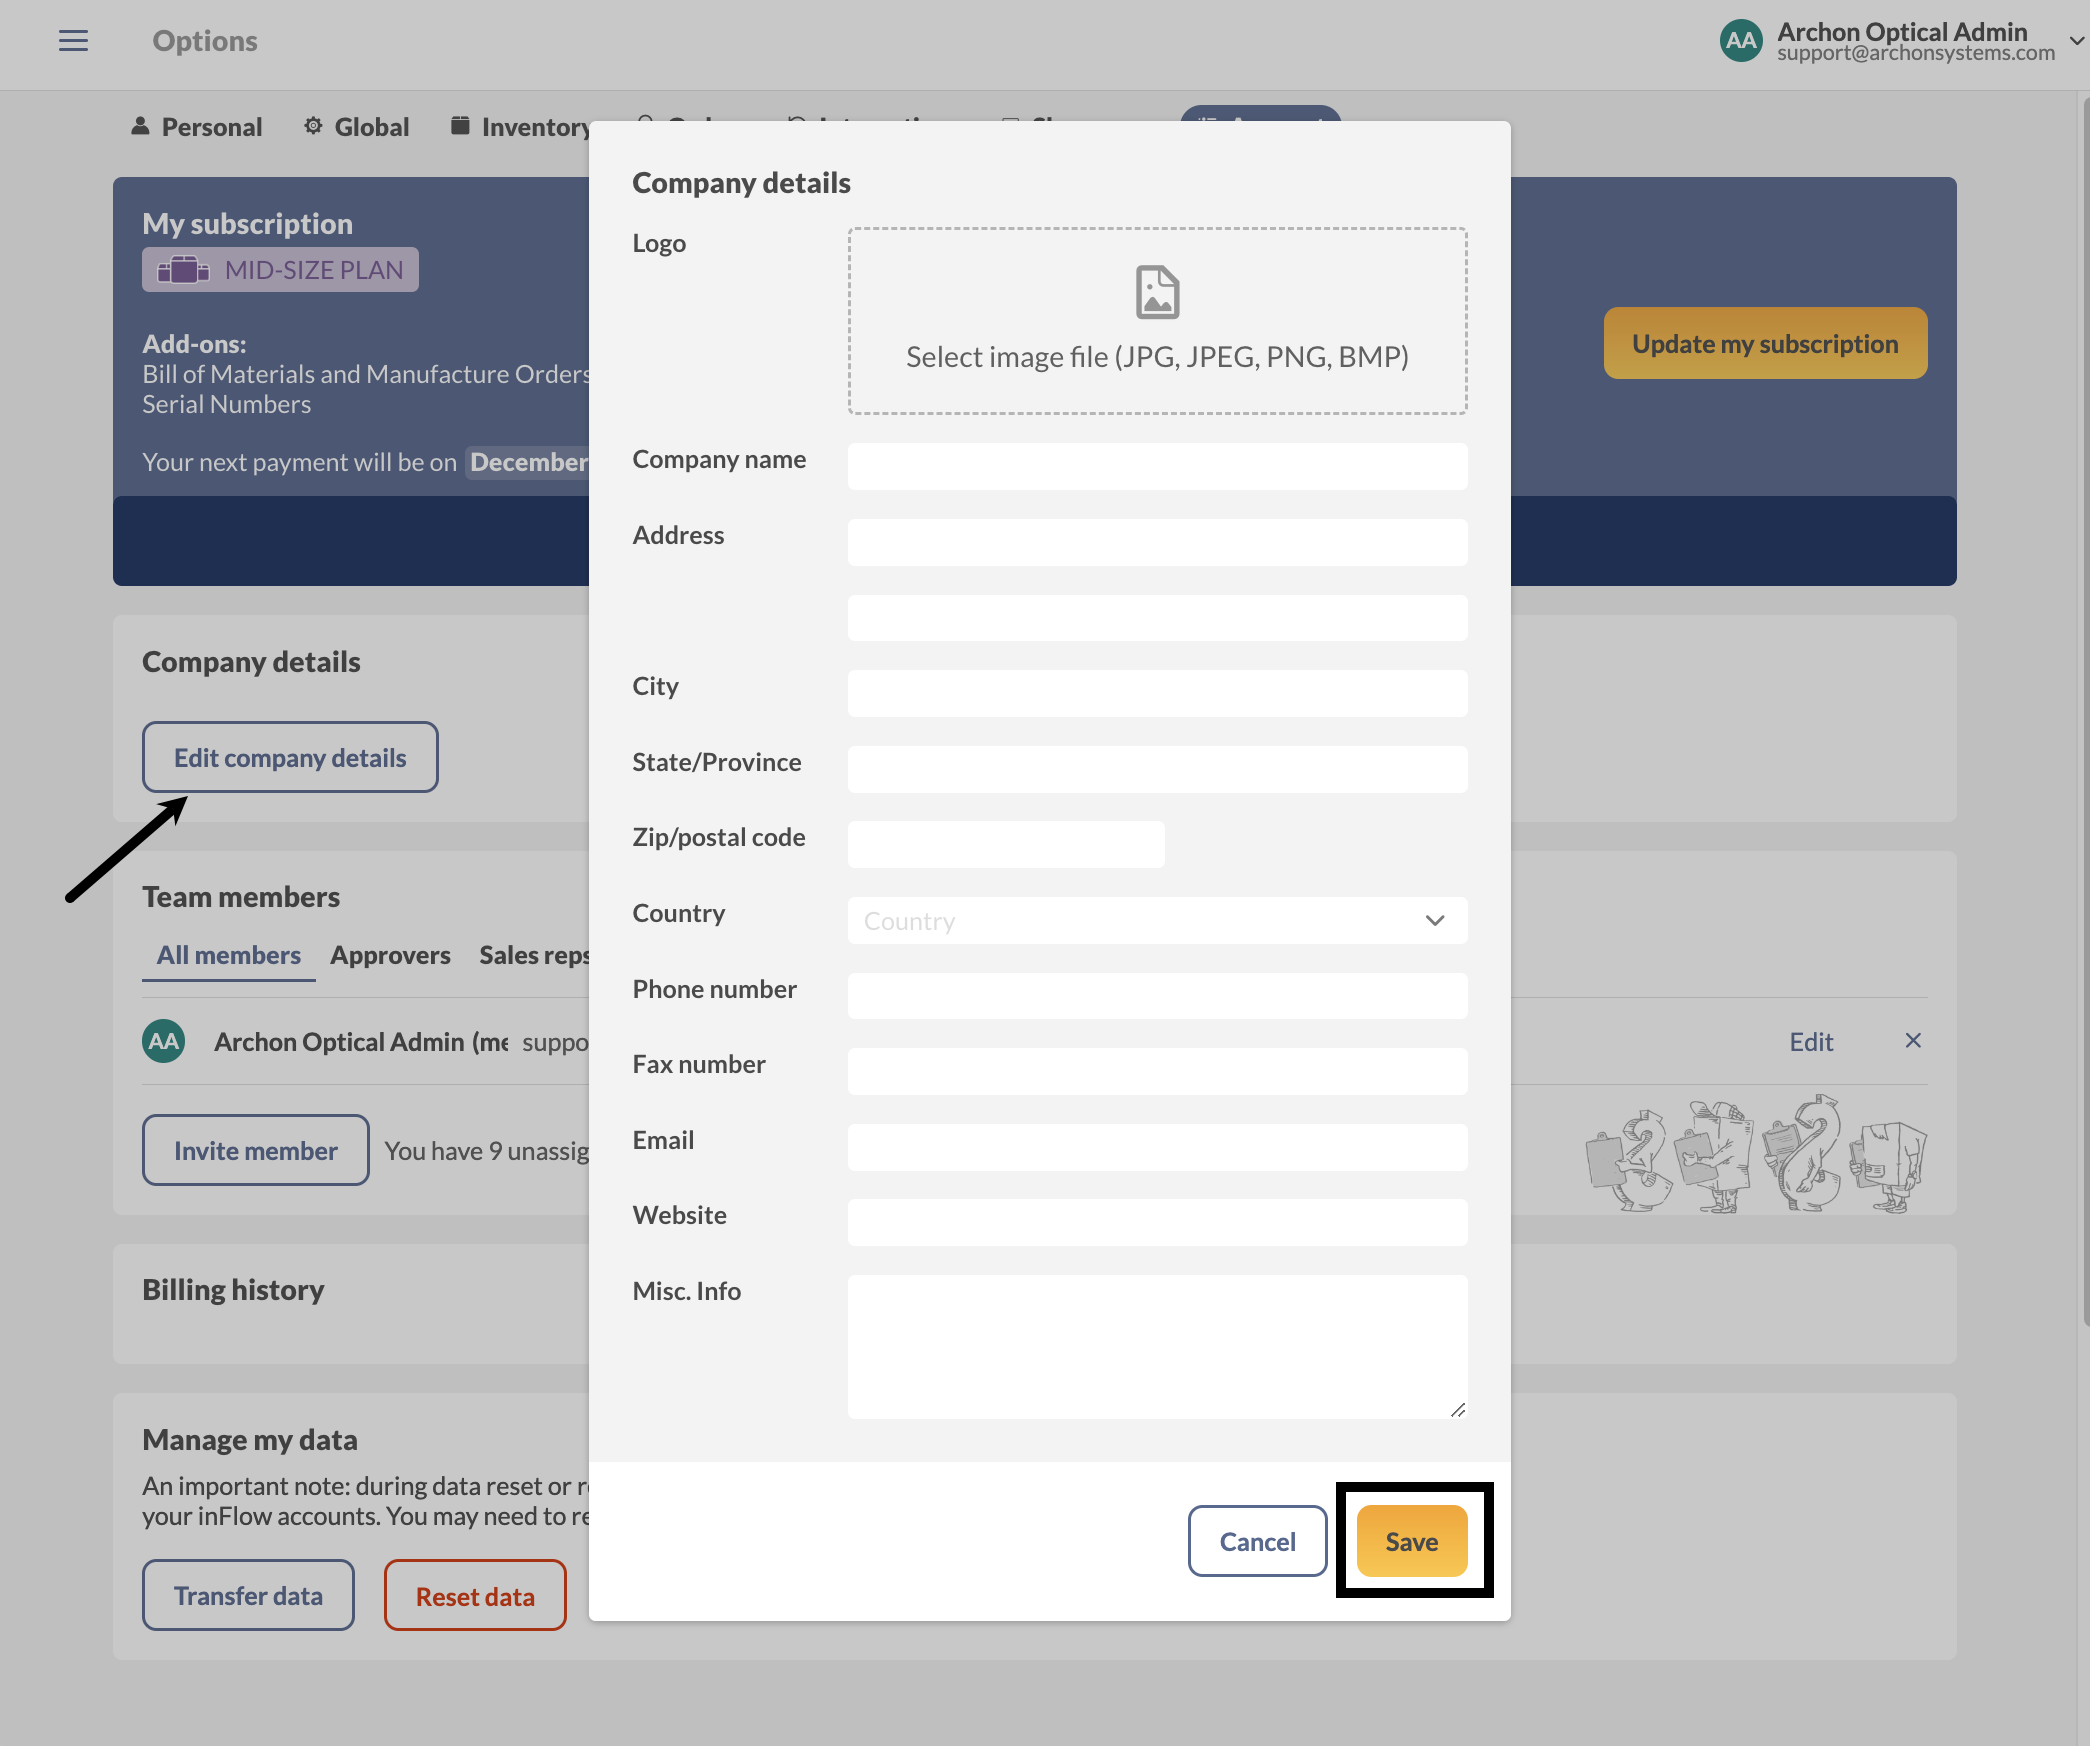Click the Edit link in the team member row

pos(1810,1041)
